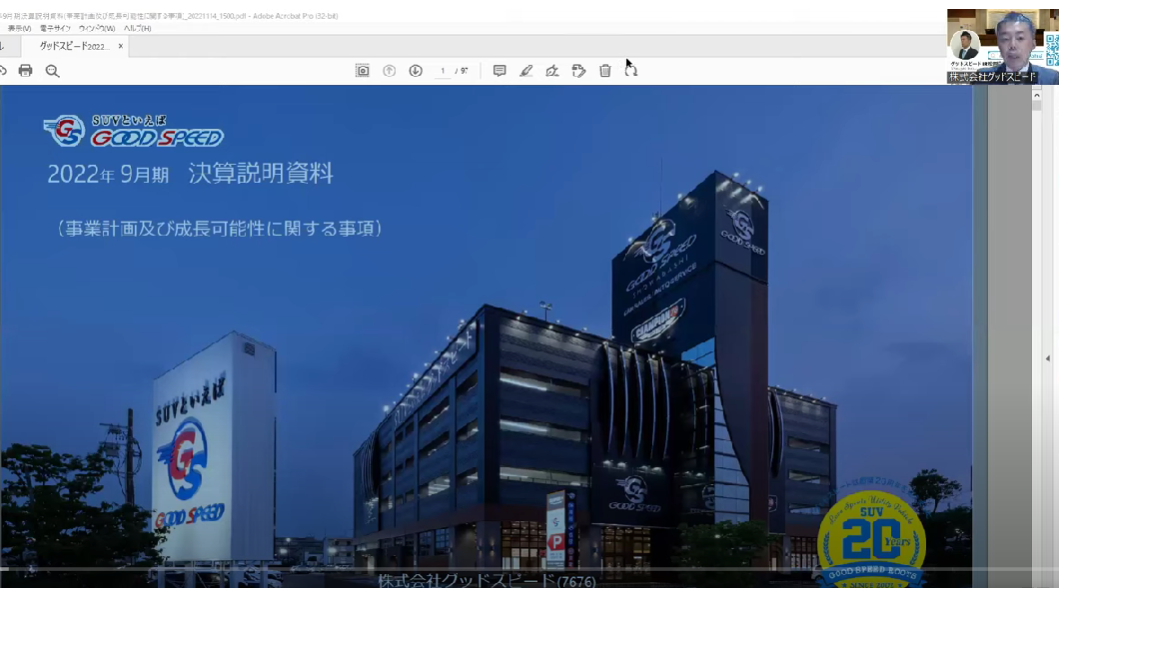
Task: Open the ヘルプ(H) menu
Action: 137,28
